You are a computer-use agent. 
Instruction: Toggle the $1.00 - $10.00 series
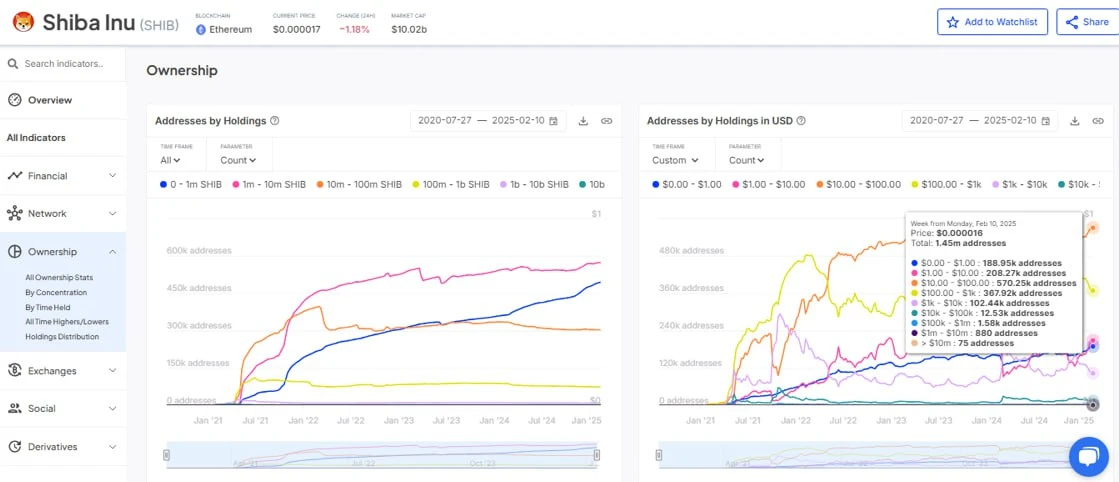point(767,184)
